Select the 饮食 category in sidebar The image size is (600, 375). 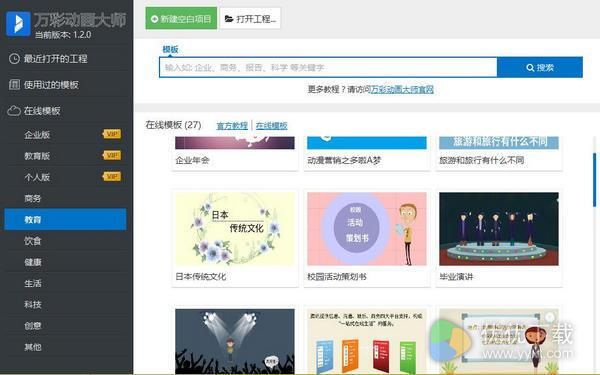(x=65, y=241)
